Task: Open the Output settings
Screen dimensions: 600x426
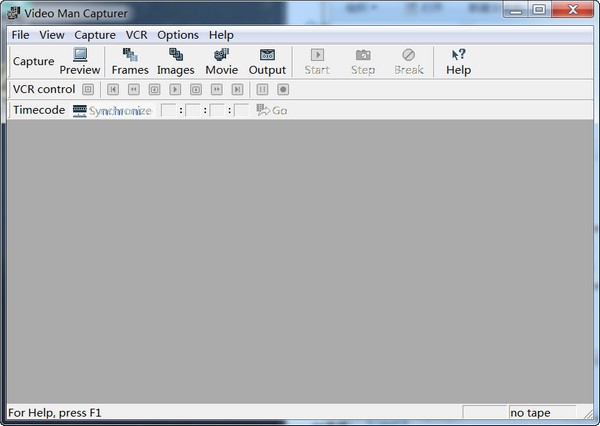Action: 267,62
